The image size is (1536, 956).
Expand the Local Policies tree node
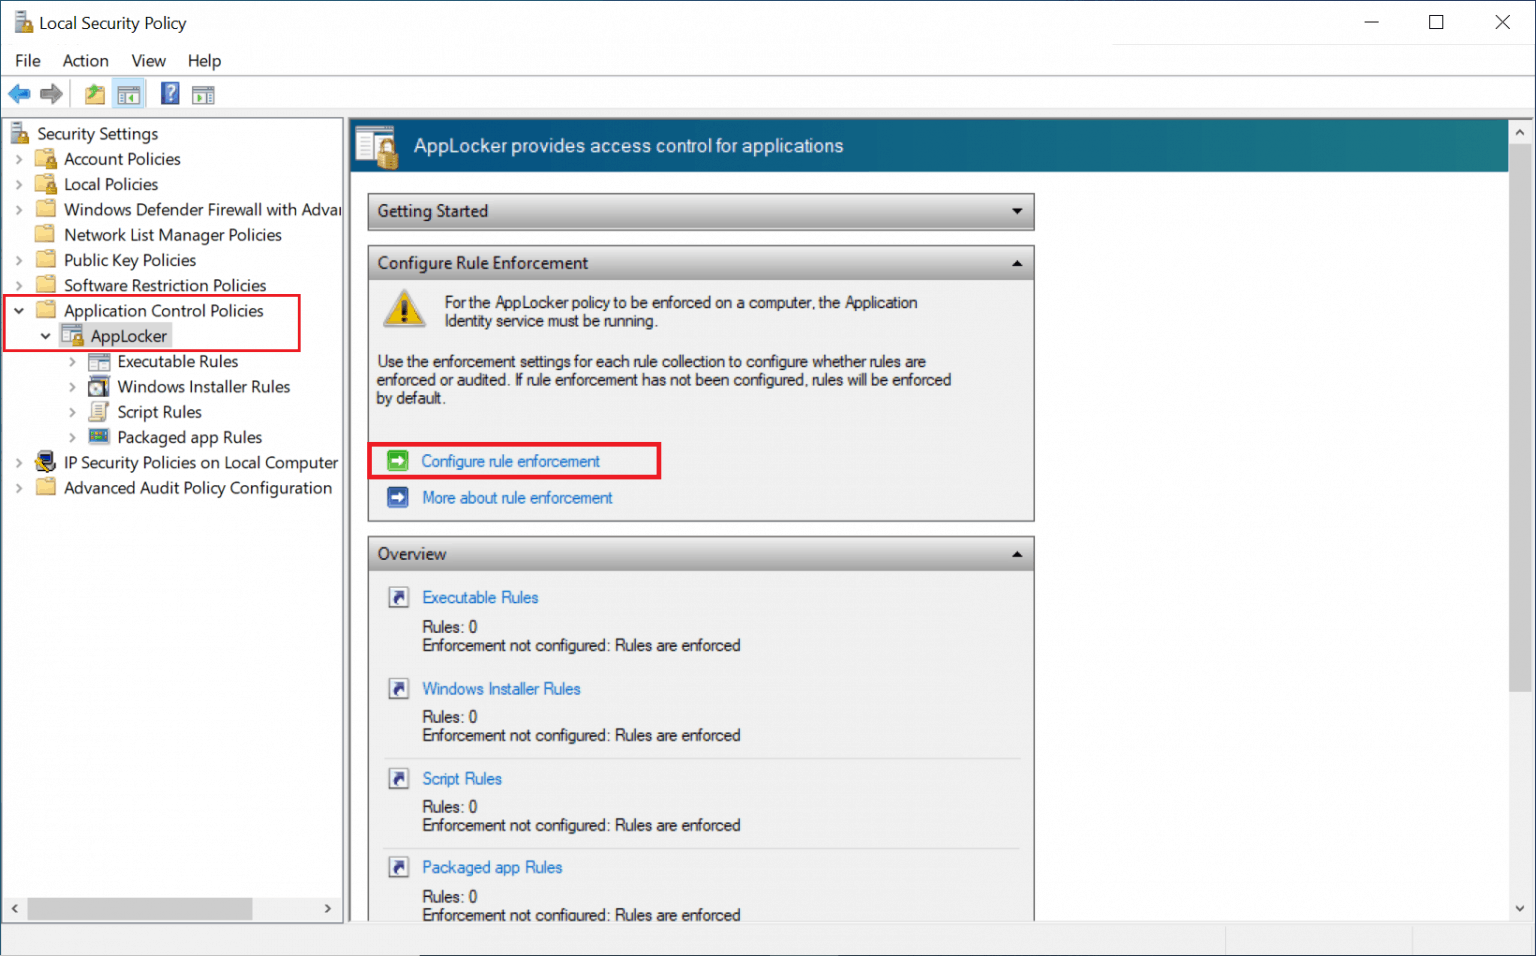coord(19,184)
